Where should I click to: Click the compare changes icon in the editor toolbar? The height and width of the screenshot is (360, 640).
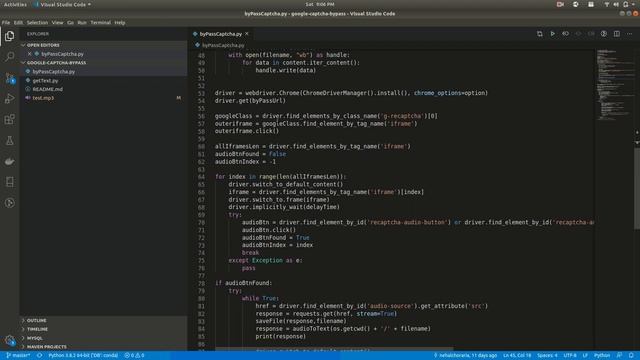tap(540, 34)
